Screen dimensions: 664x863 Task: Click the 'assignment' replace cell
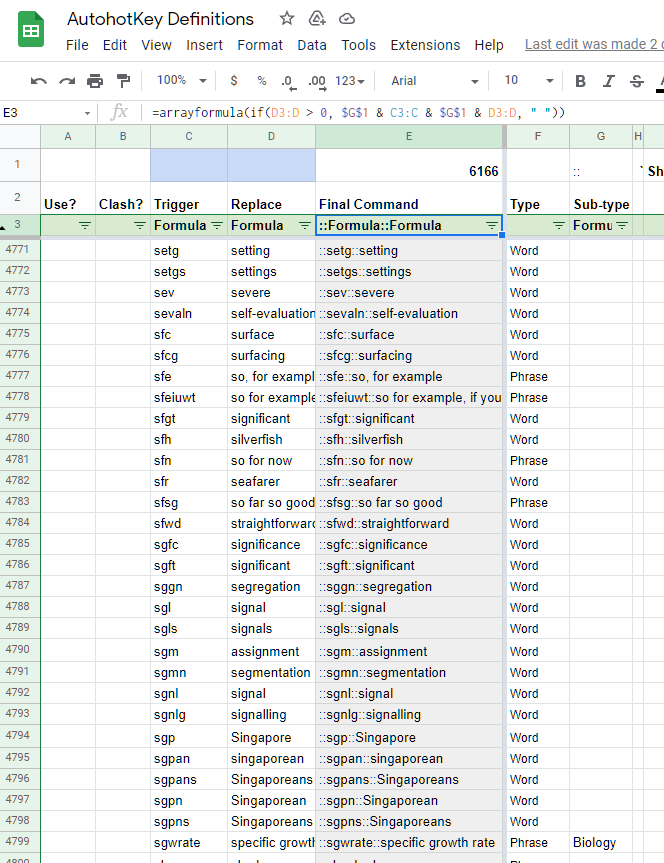coord(271,651)
